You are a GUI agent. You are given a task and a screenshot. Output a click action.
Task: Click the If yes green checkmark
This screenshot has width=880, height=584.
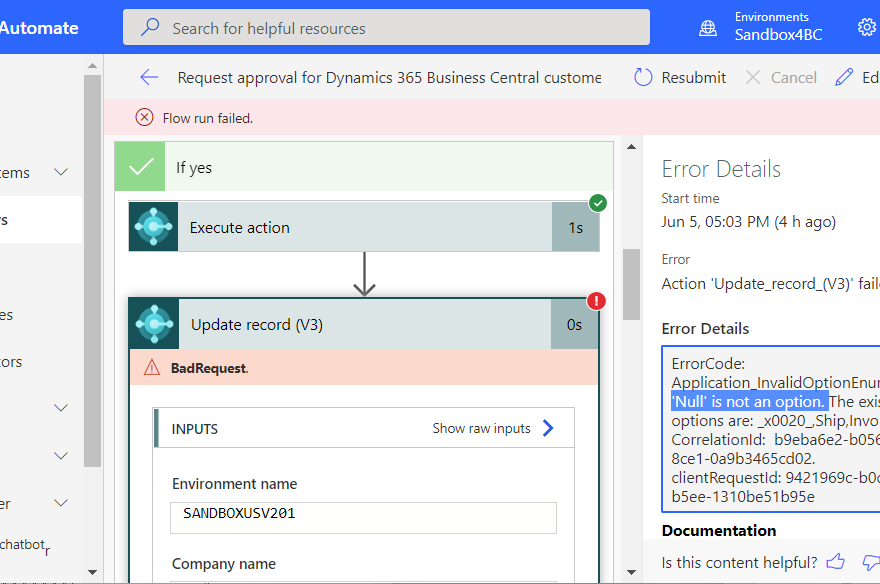(140, 167)
